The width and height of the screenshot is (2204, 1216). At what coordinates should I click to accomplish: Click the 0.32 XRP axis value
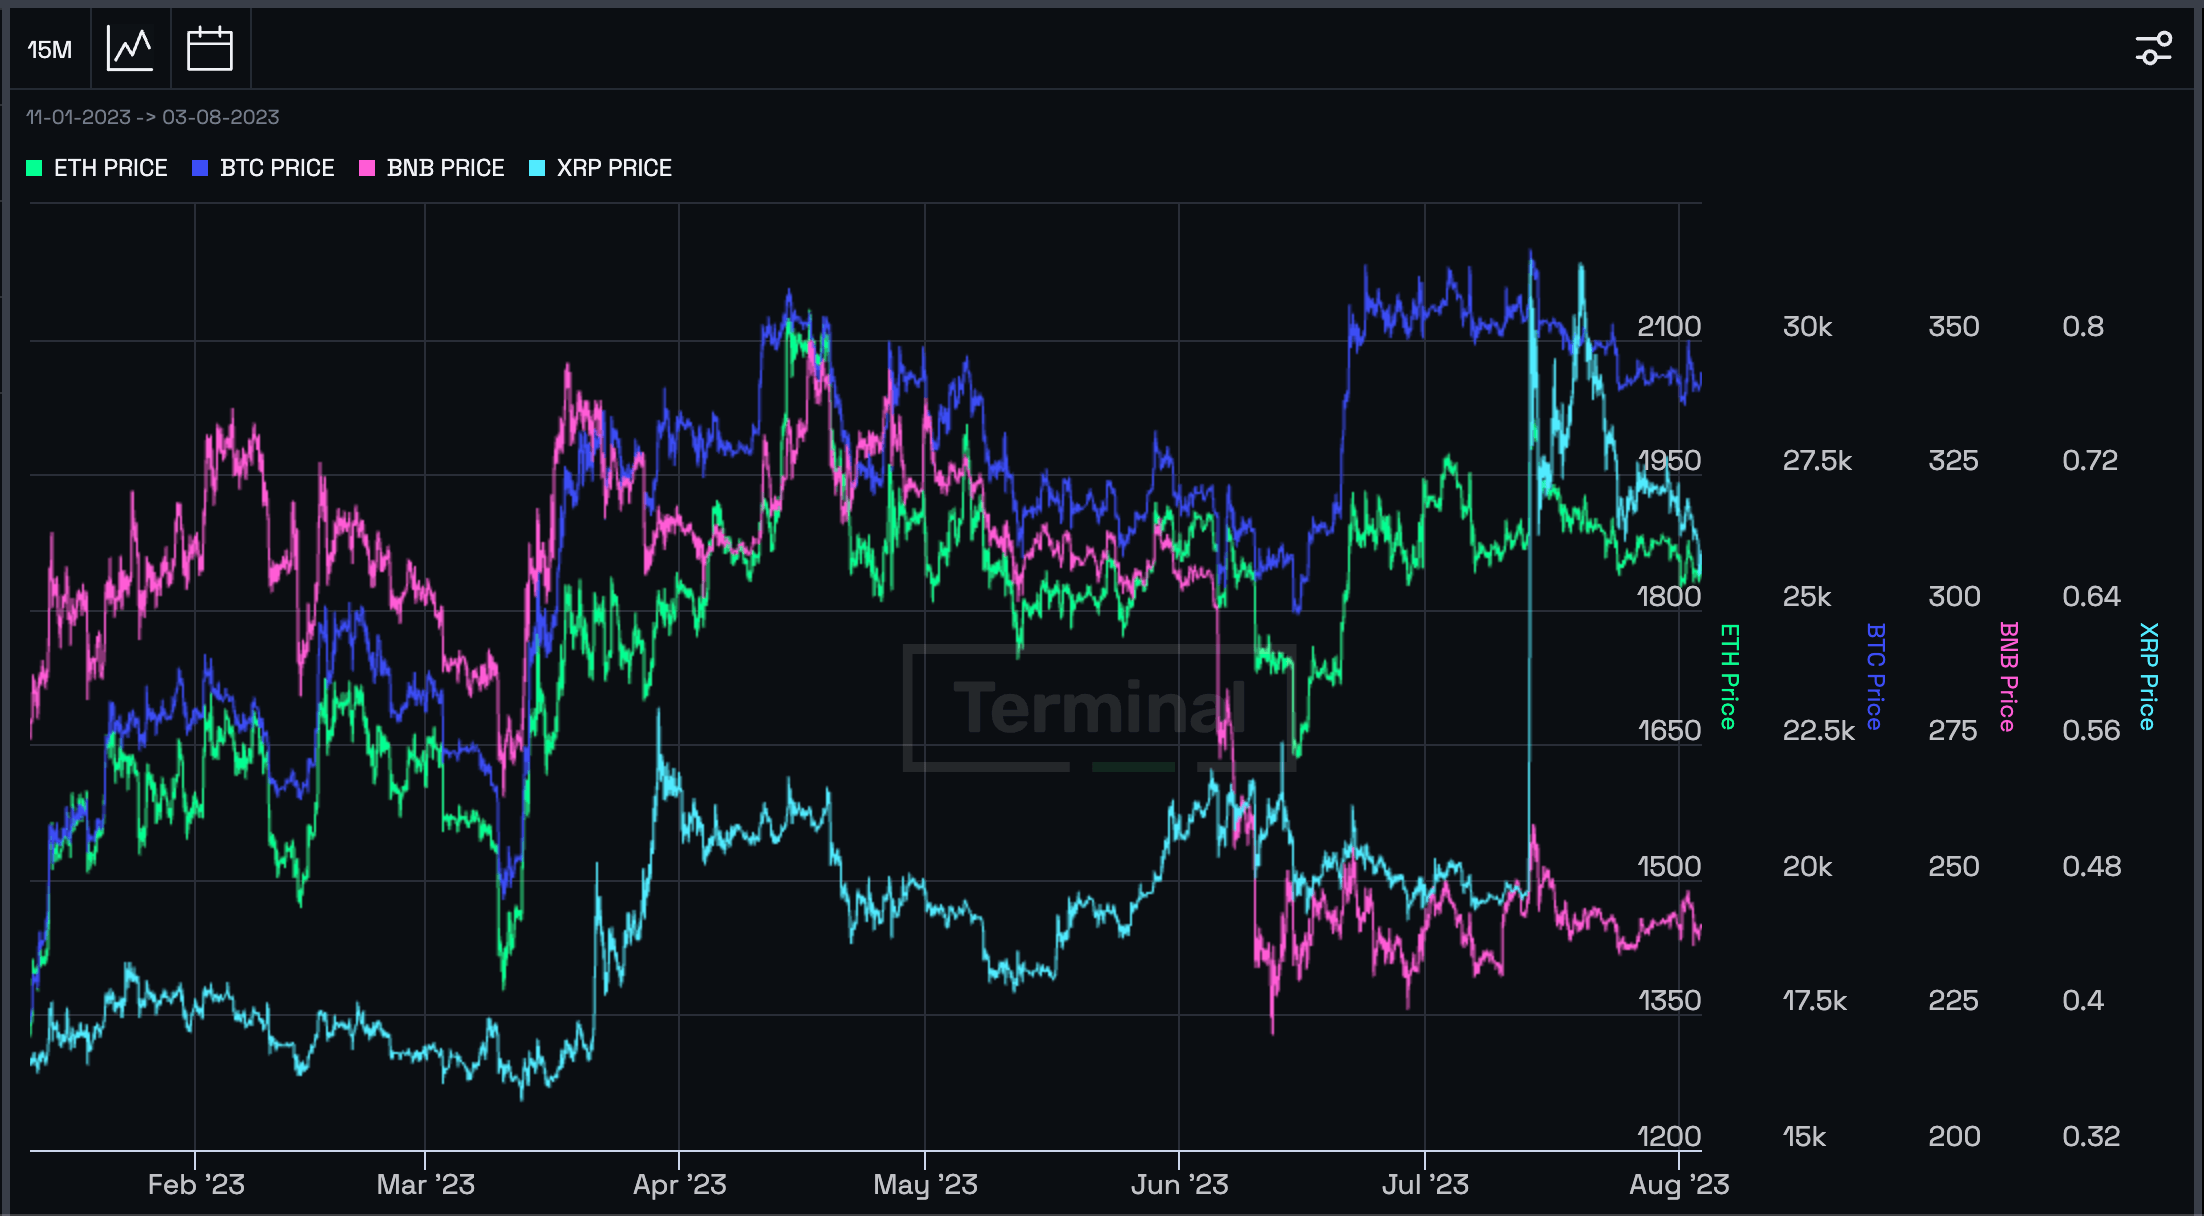point(2091,1137)
